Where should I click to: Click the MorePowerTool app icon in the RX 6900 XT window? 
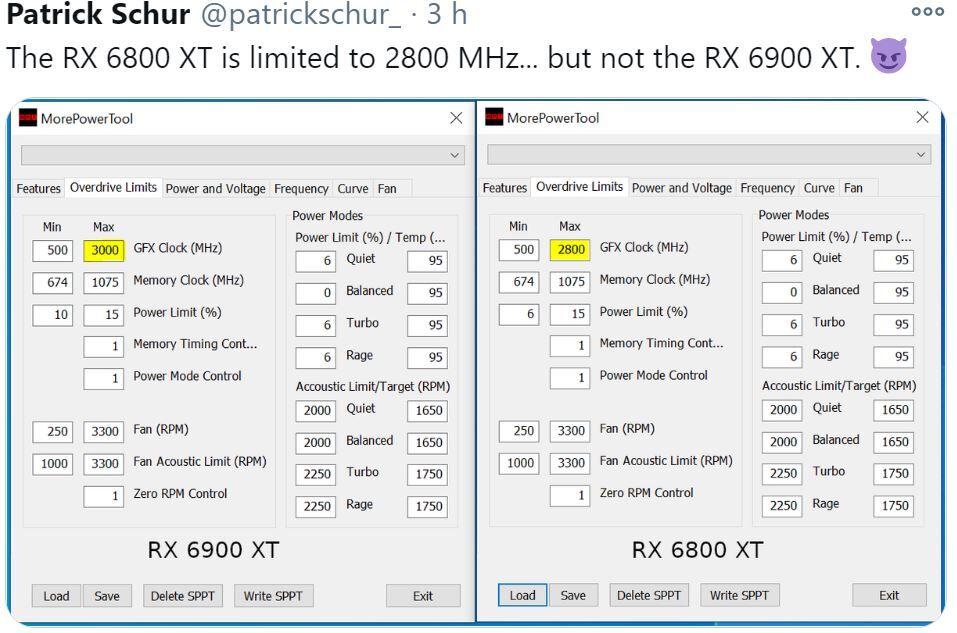click(27, 117)
